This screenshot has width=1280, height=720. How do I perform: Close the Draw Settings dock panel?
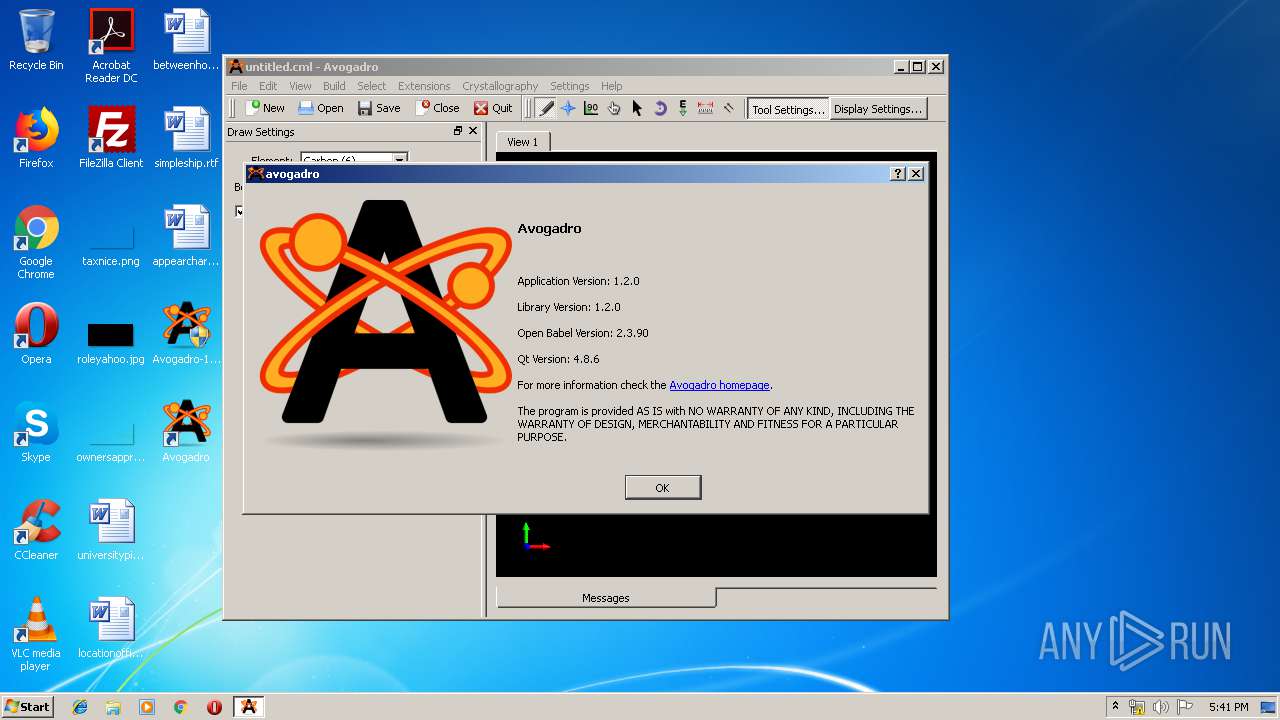pyautogui.click(x=474, y=131)
